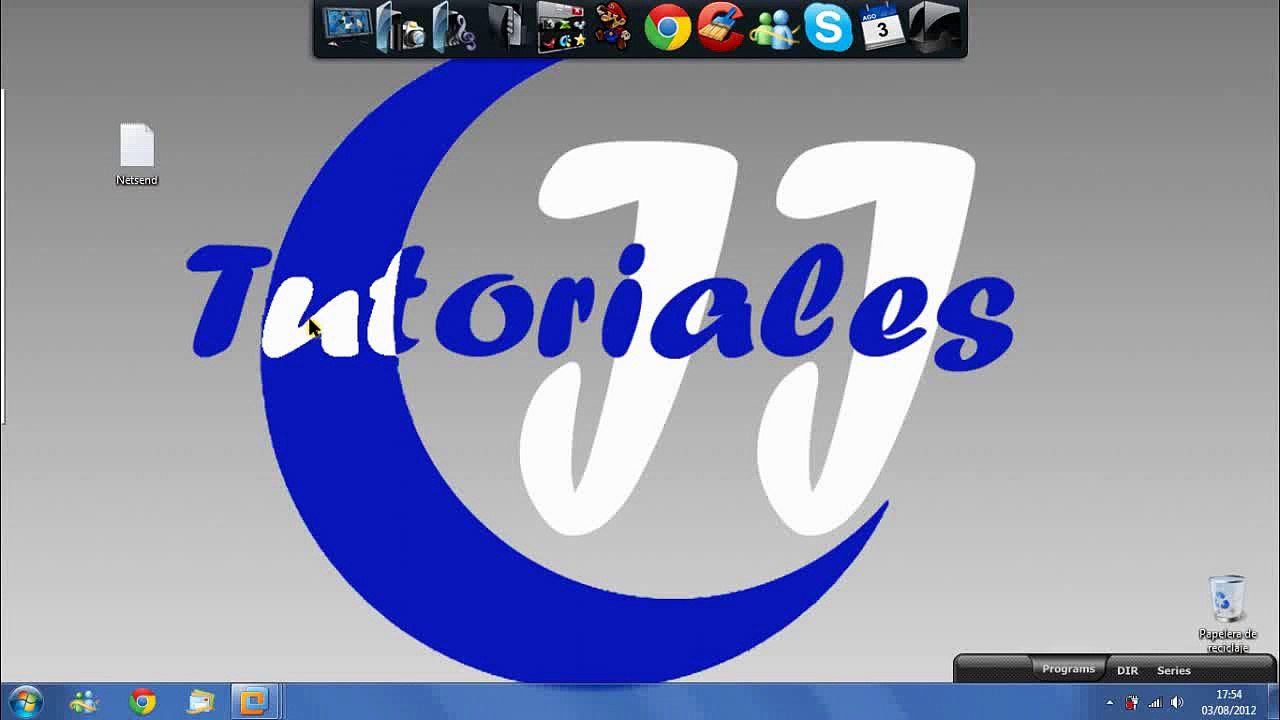Open the clock showing 17:54
The image size is (1280, 720).
1229,702
